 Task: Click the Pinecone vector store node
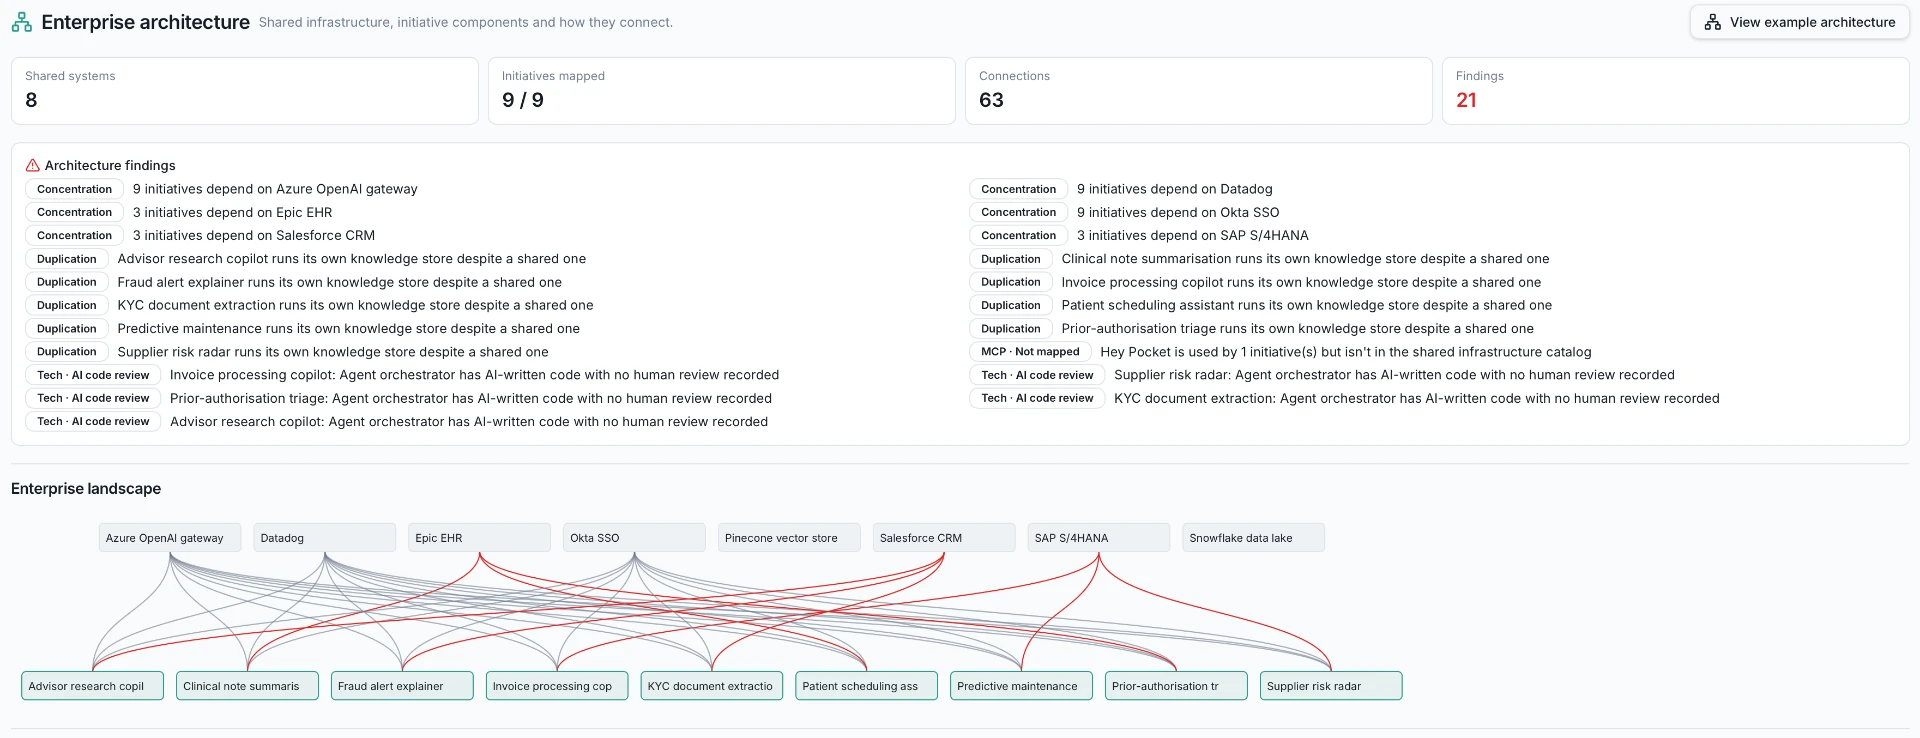pos(789,538)
